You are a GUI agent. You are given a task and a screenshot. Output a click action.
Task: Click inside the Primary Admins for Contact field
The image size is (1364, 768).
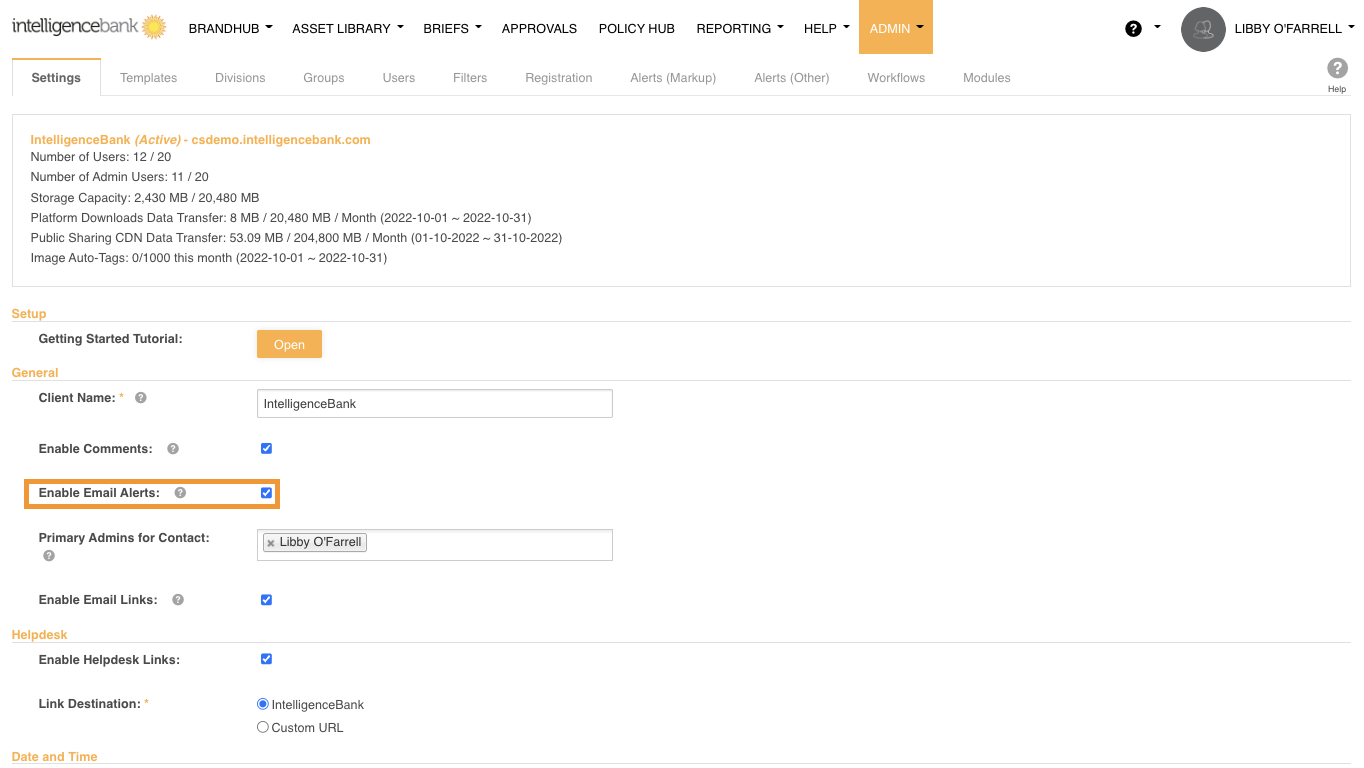435,545
